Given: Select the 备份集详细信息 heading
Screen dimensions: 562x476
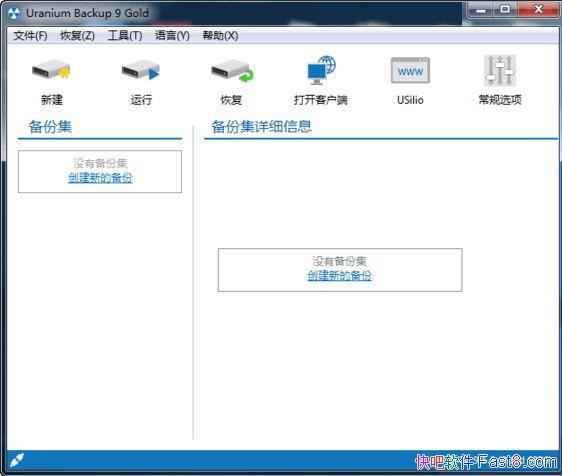Looking at the screenshot, I should click(x=261, y=127).
